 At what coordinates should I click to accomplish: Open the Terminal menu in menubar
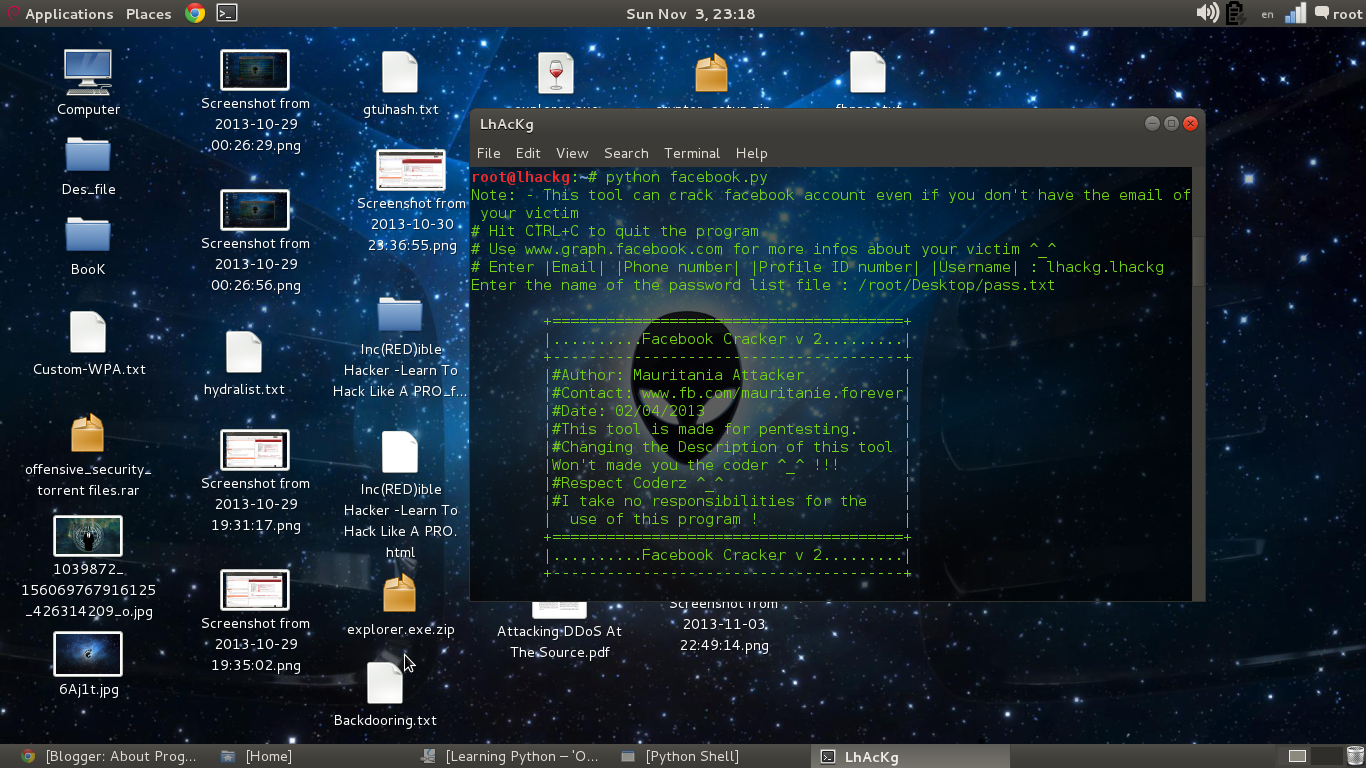pos(692,153)
